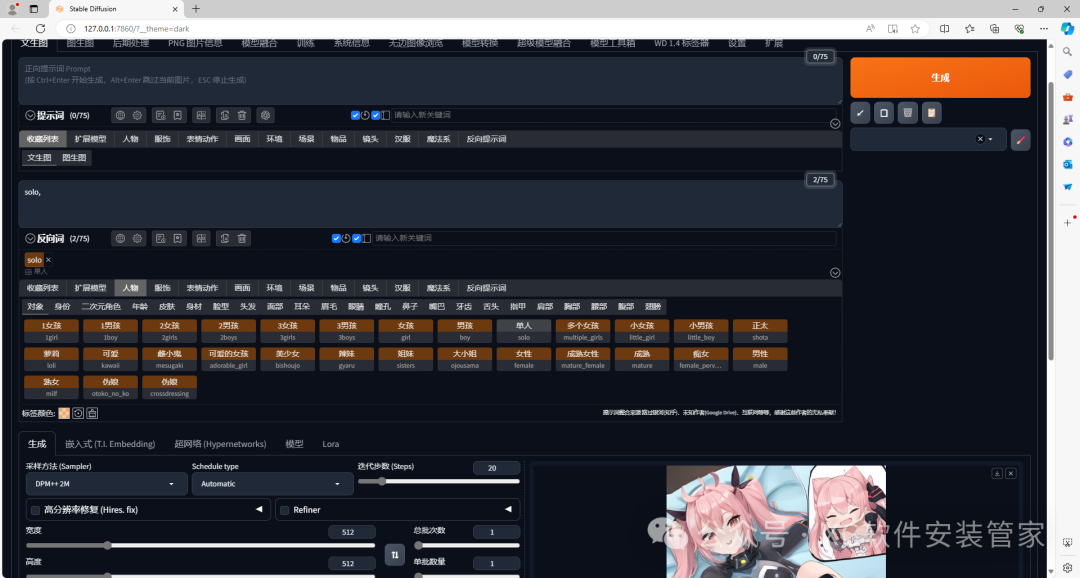Download the preview image with the arrow icon

(997, 474)
